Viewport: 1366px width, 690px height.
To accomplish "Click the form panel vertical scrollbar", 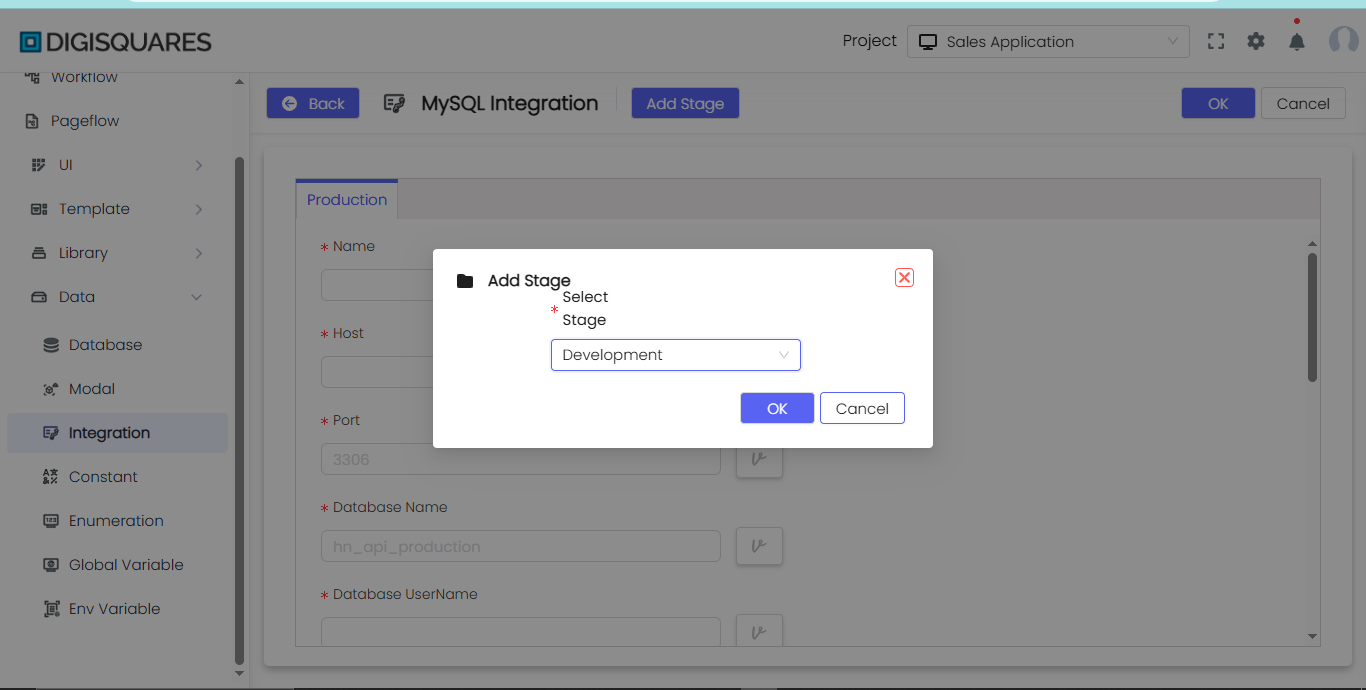I will pyautogui.click(x=1312, y=317).
